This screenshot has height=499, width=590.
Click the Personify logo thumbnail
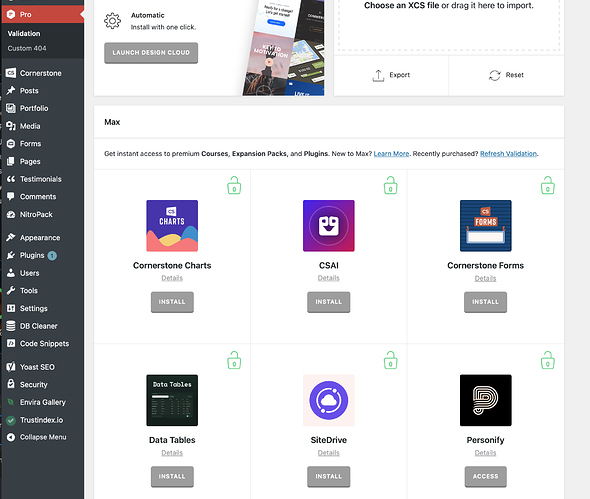(485, 400)
